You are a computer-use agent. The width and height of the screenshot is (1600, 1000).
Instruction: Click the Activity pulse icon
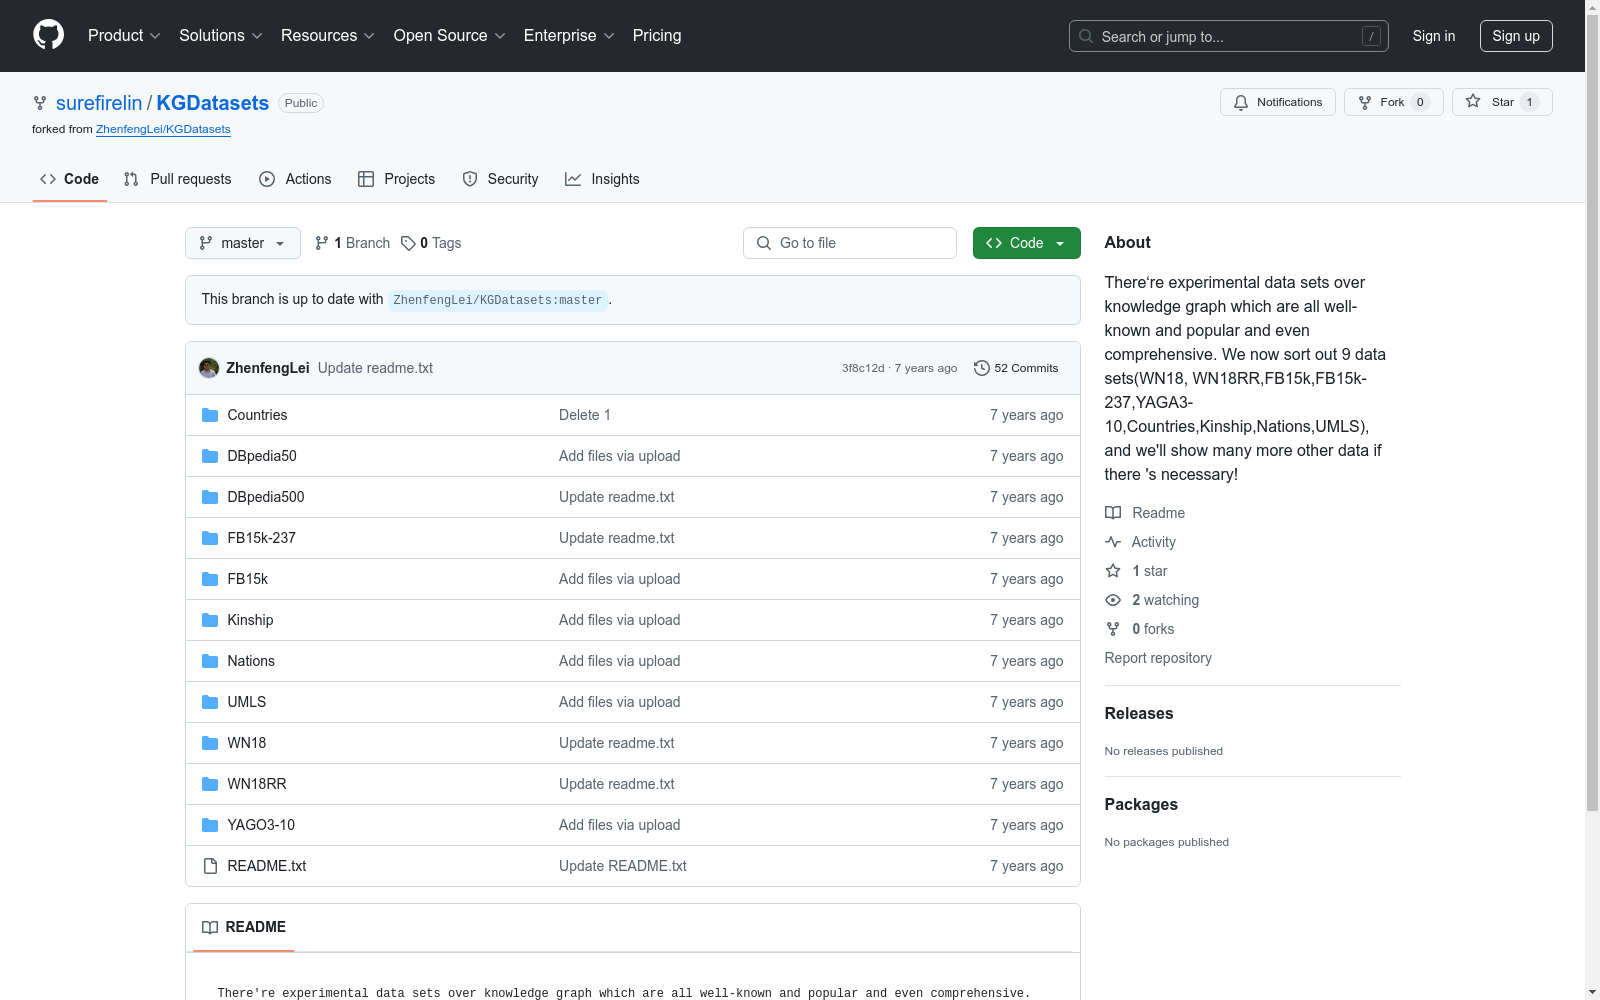tap(1113, 542)
